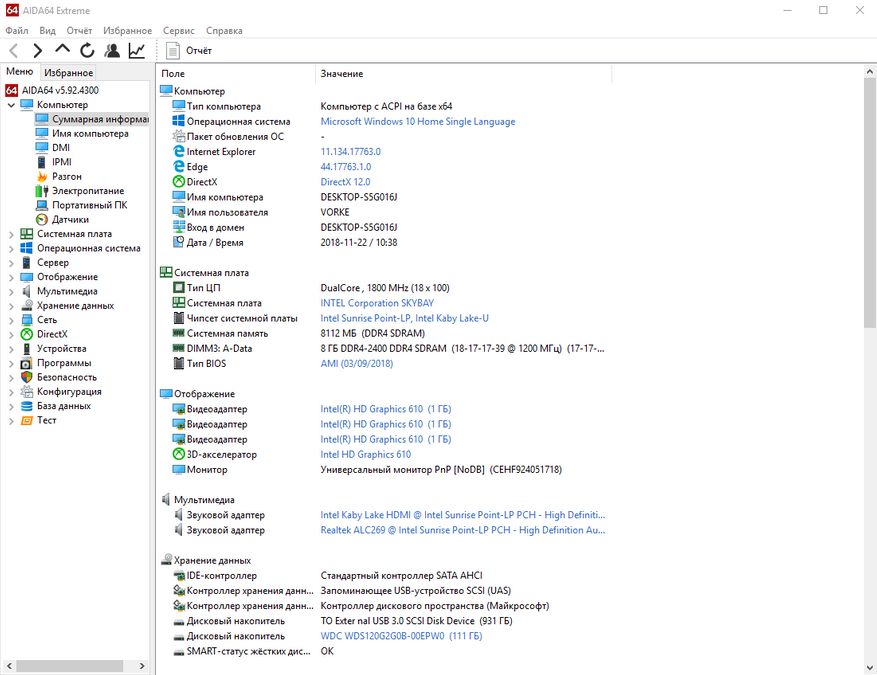Viewport: 877px width, 675px height.
Task: Open the graph chart toolbar icon
Action: pyautogui.click(x=137, y=50)
